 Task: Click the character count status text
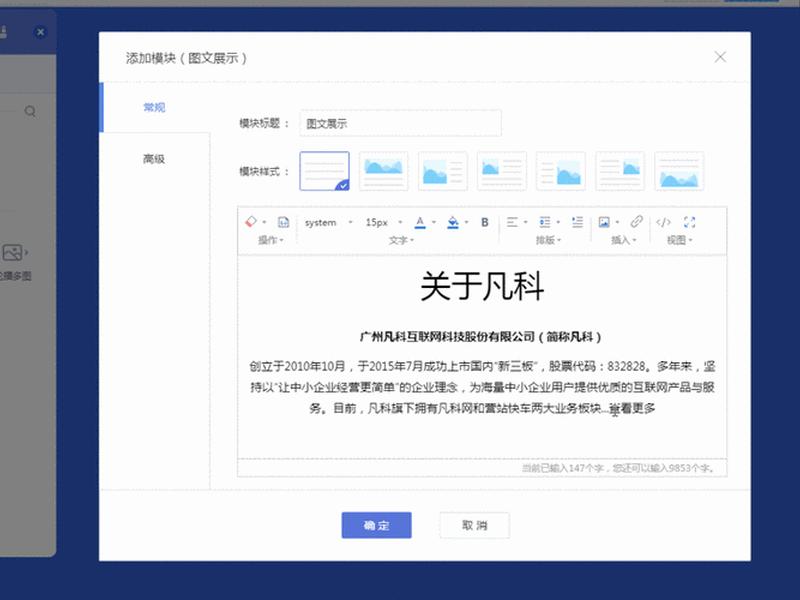[x=618, y=468]
